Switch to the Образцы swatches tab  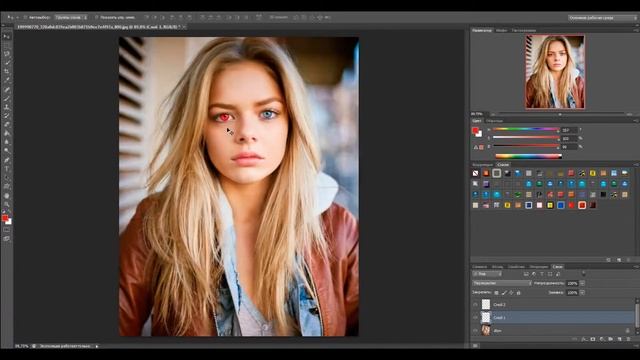(x=494, y=121)
